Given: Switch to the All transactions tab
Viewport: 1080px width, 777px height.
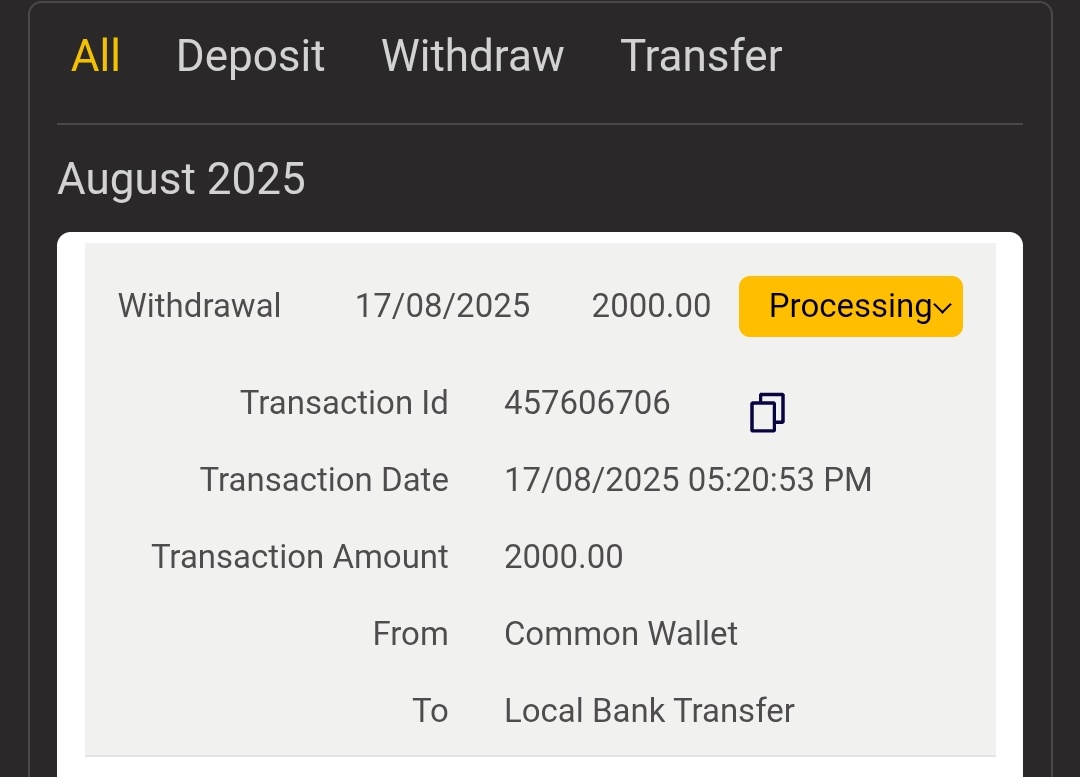Looking at the screenshot, I should 96,56.
